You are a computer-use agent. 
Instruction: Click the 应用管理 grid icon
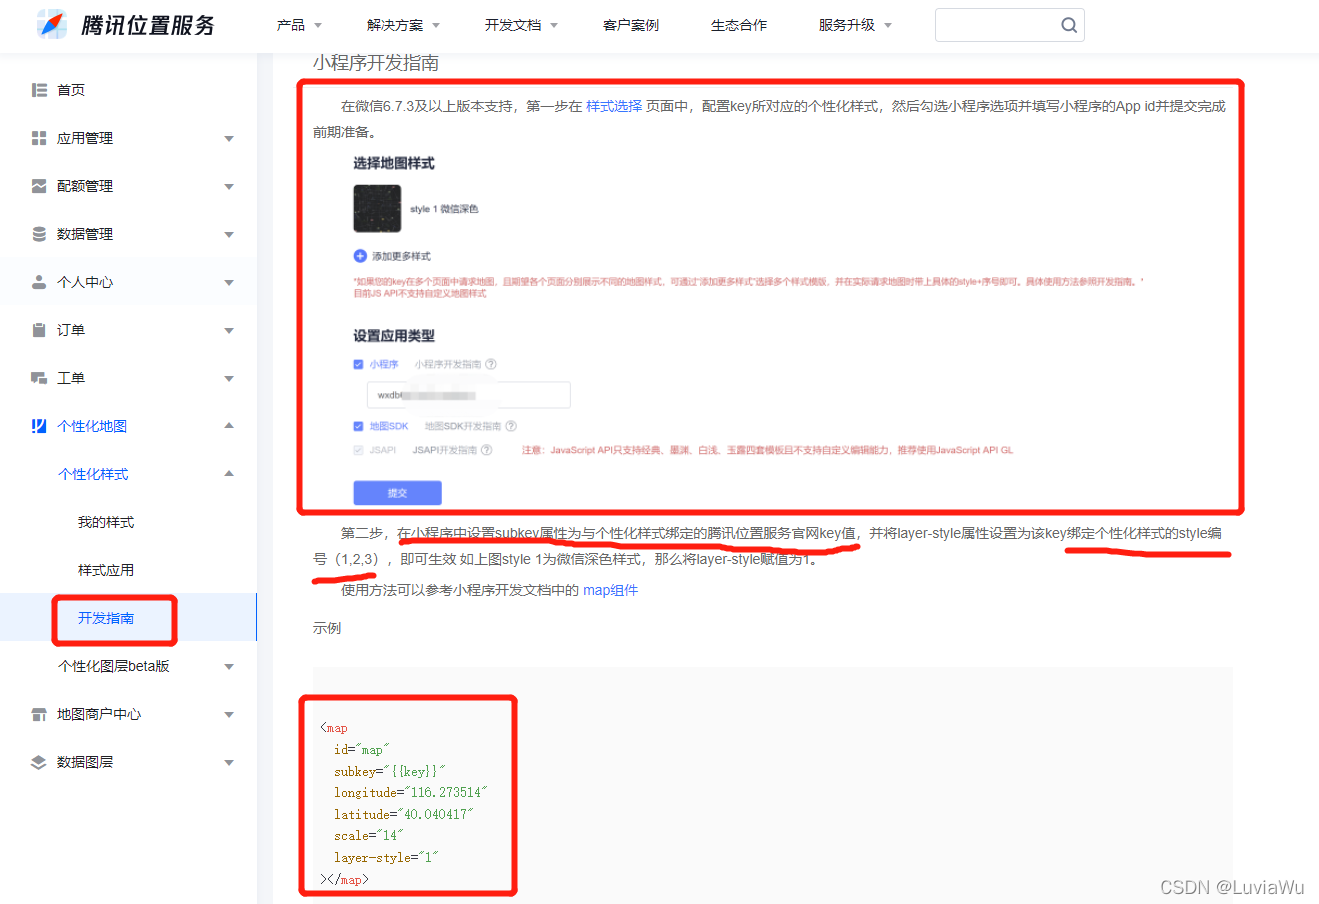coord(39,138)
